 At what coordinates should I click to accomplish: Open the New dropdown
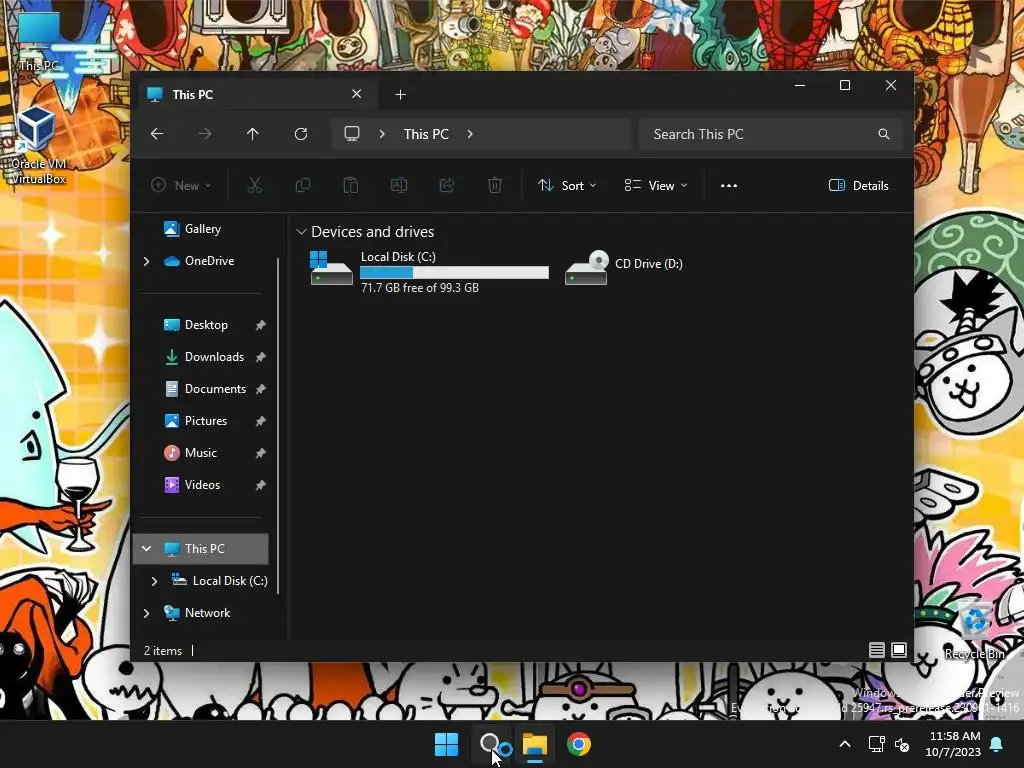point(181,185)
